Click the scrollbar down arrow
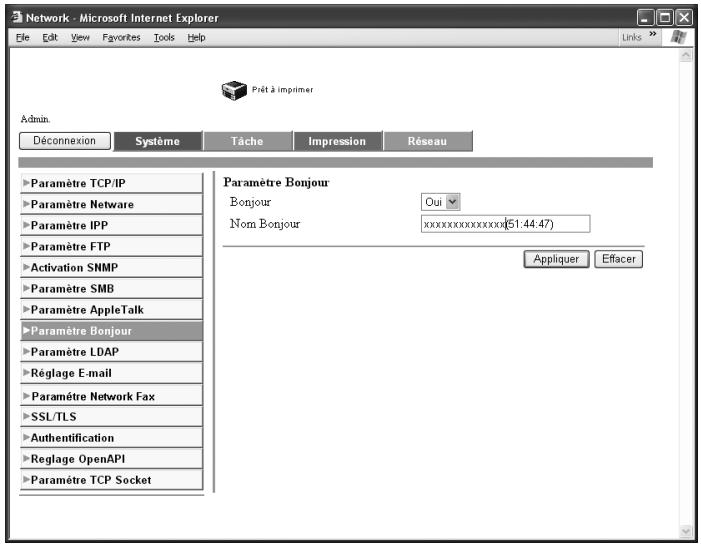 point(686,531)
